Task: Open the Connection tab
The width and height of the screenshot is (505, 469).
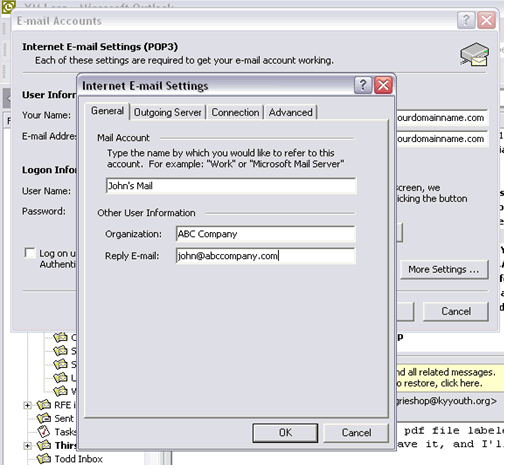Action: pyautogui.click(x=235, y=112)
